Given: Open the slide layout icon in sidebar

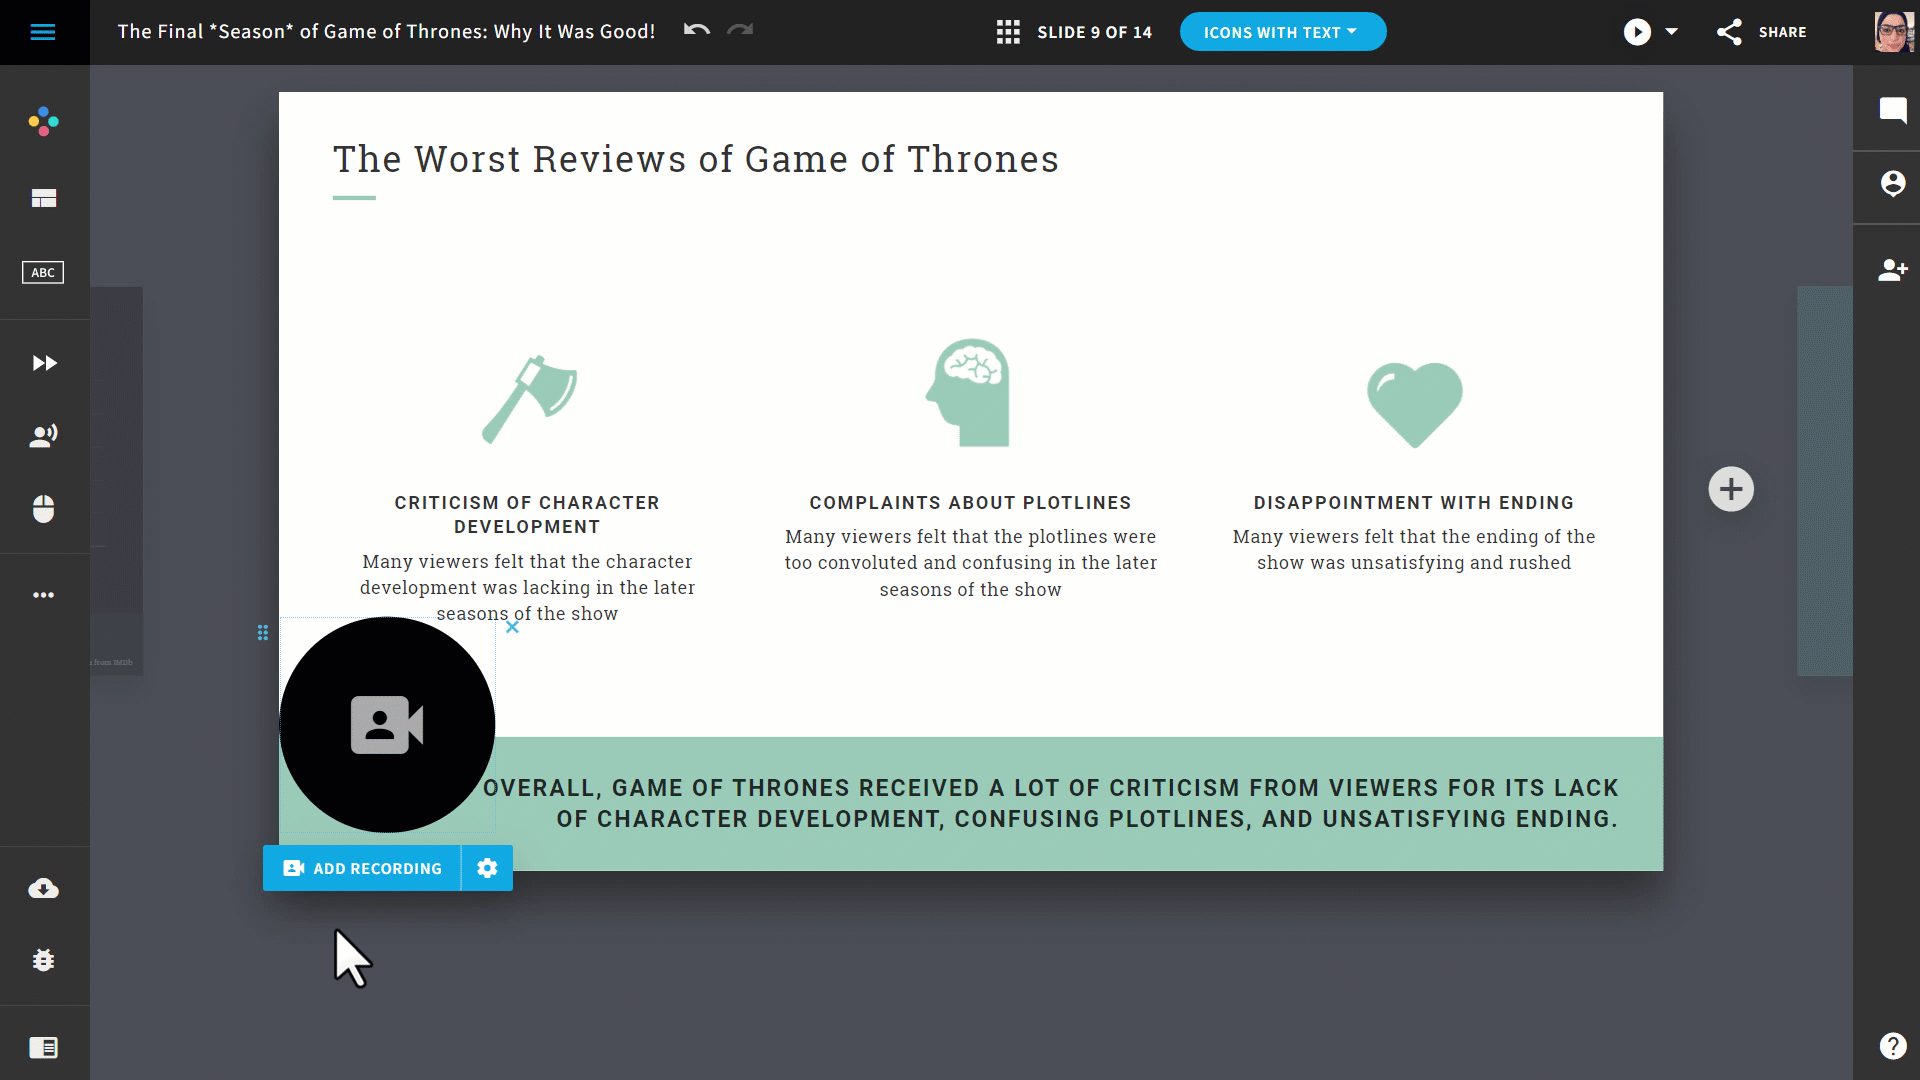Looking at the screenshot, I should (x=43, y=198).
